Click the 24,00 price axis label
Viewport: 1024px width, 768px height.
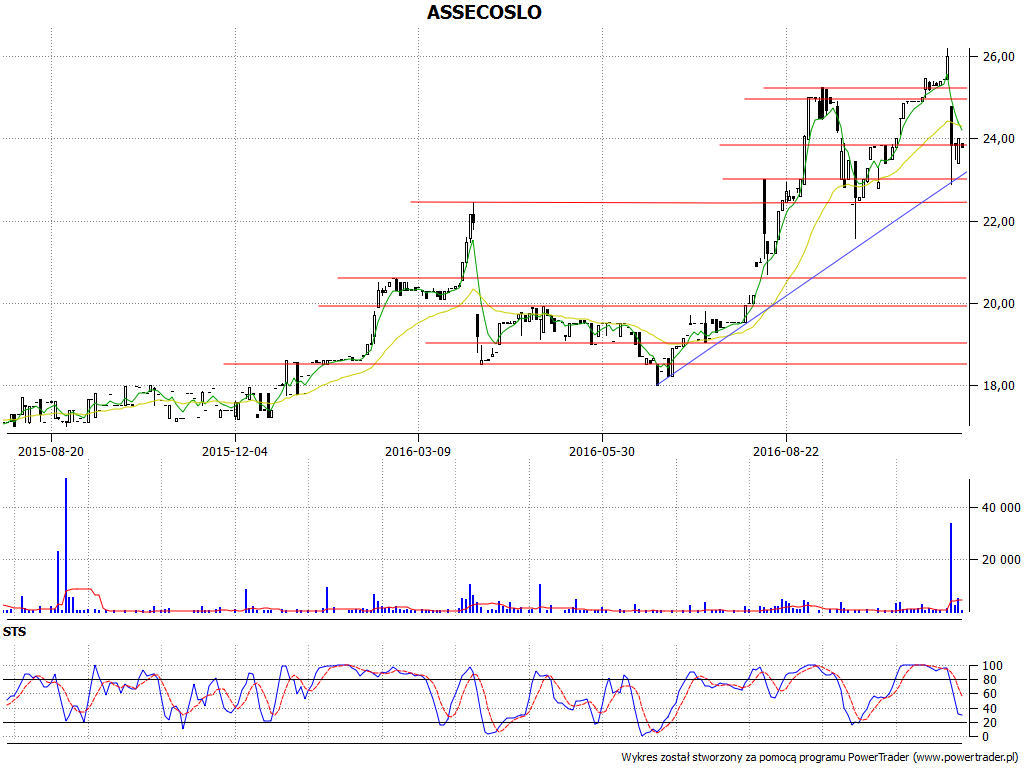coord(999,138)
